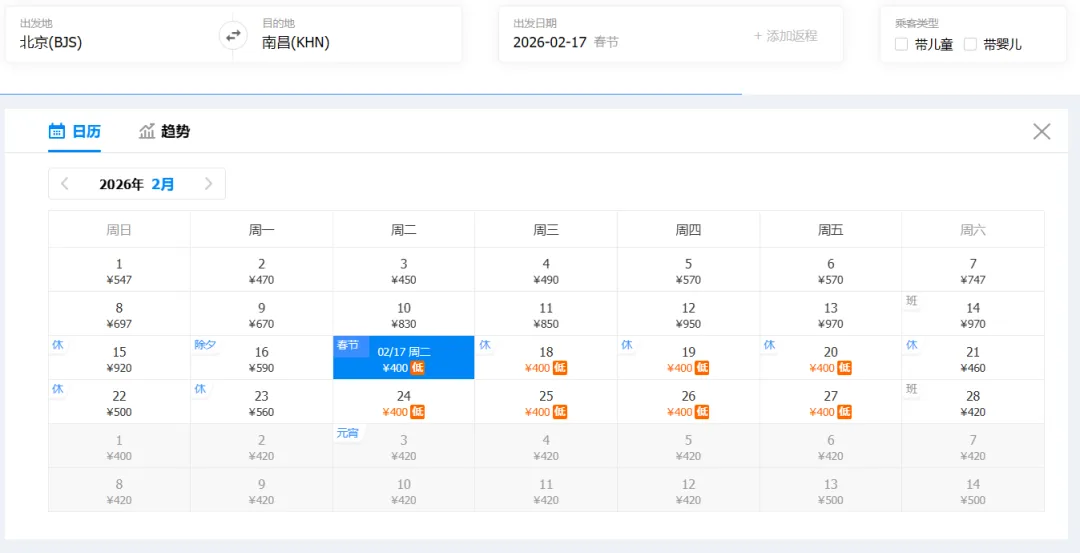Viewport: 1080px width, 553px height.
Task: Choose the highlighted 02/17 周二 date cell
Action: (x=404, y=357)
